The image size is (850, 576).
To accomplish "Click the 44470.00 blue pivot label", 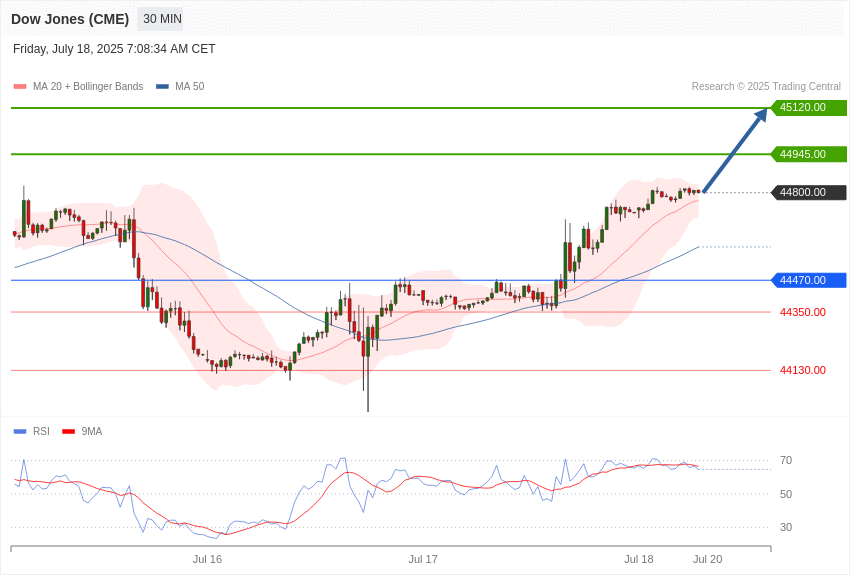I will coord(809,280).
